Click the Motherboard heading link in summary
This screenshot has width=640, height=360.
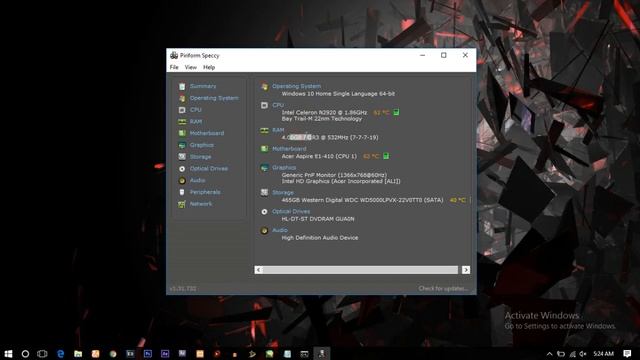289,149
